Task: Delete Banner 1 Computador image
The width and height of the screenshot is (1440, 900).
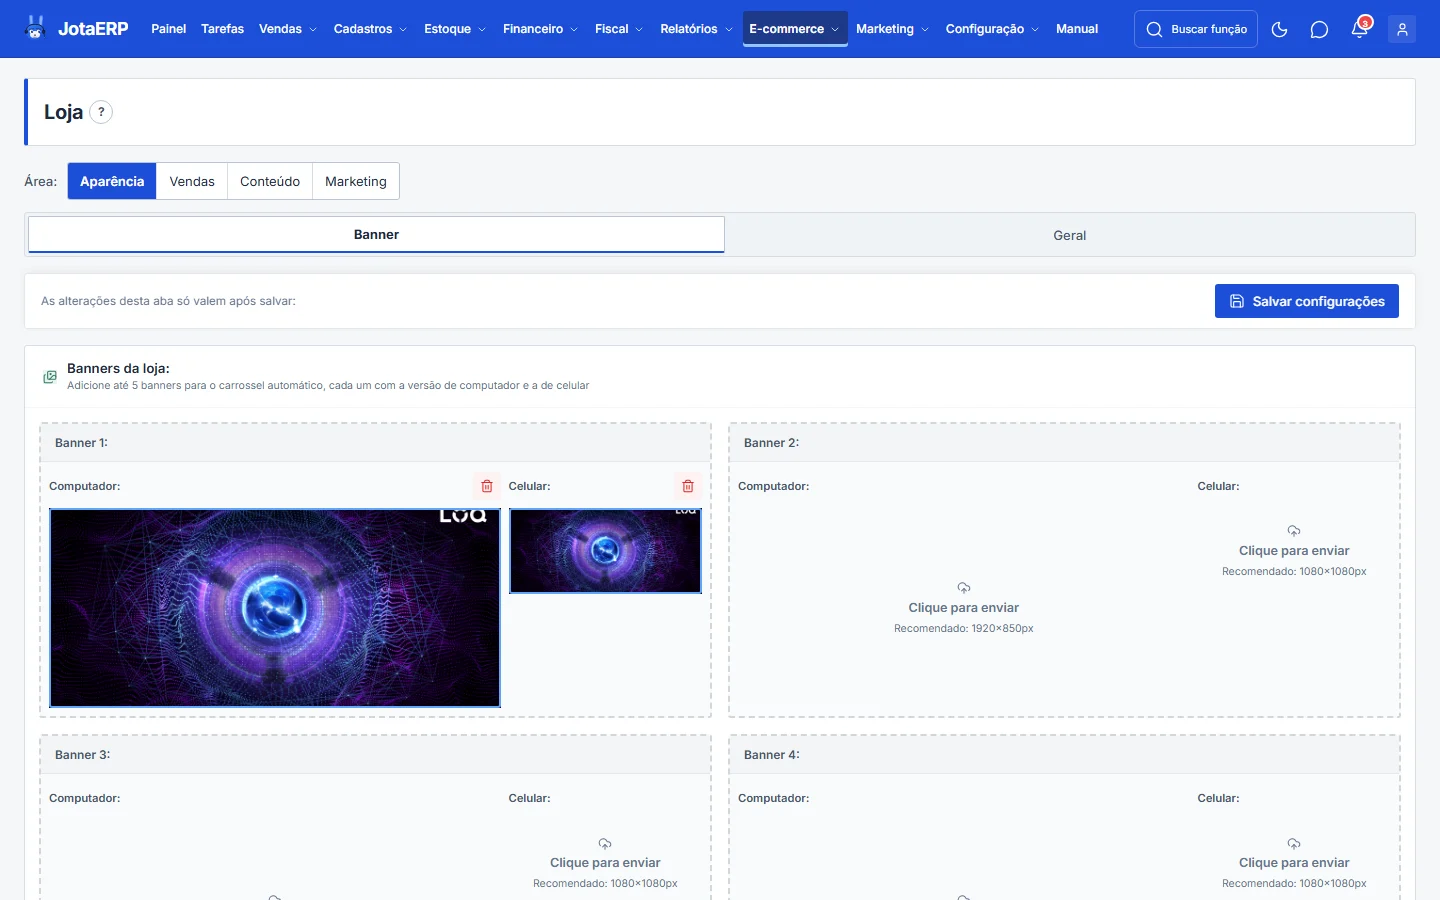Action: click(487, 486)
